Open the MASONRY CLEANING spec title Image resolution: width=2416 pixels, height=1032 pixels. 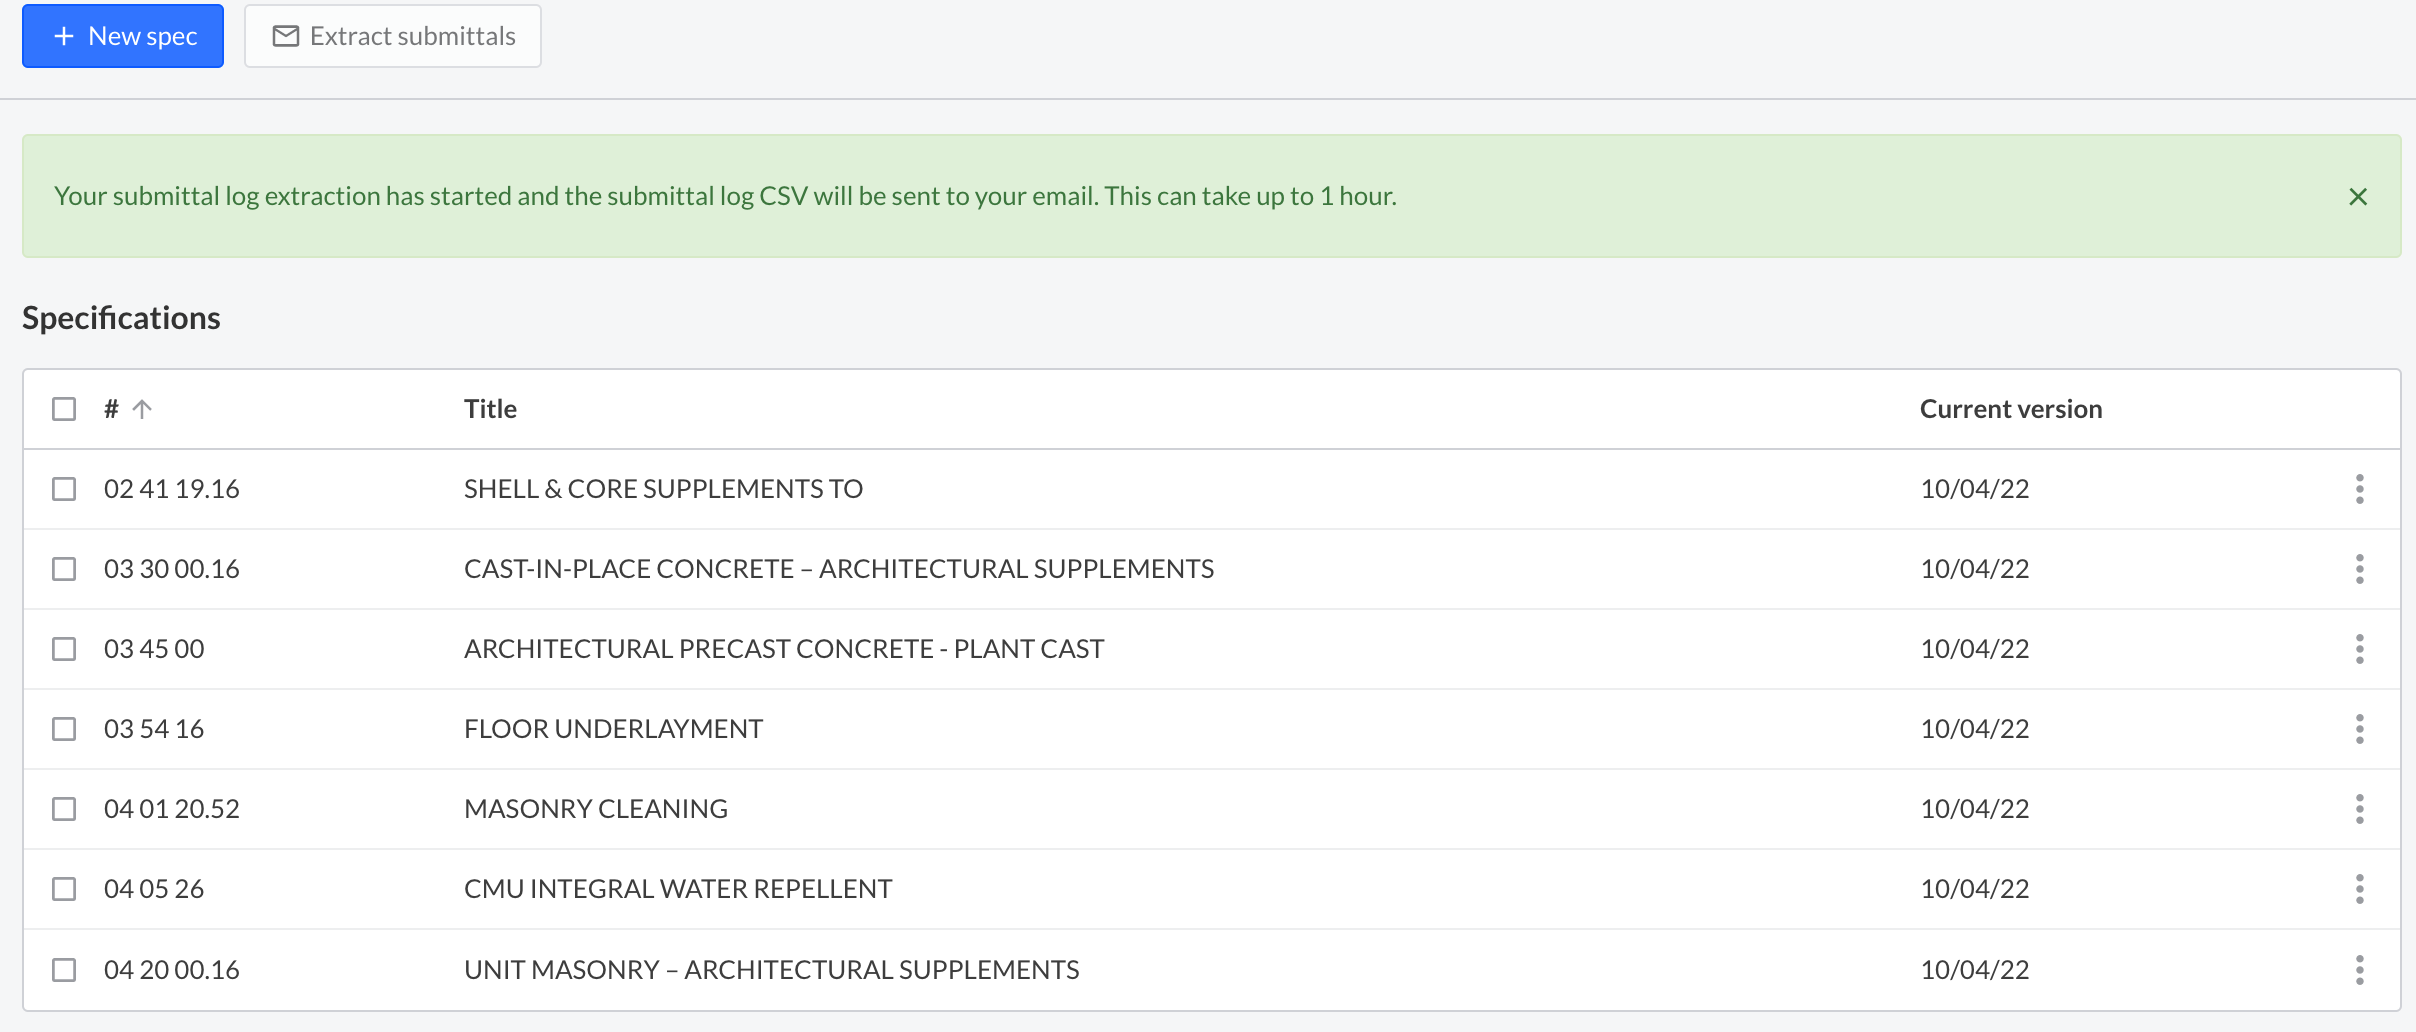pyautogui.click(x=596, y=809)
